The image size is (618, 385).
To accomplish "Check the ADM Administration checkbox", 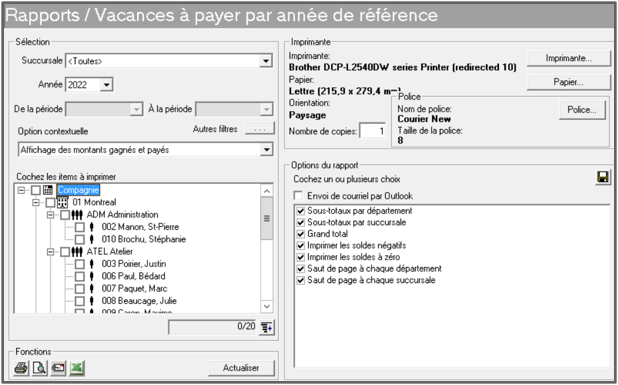I will point(65,215).
